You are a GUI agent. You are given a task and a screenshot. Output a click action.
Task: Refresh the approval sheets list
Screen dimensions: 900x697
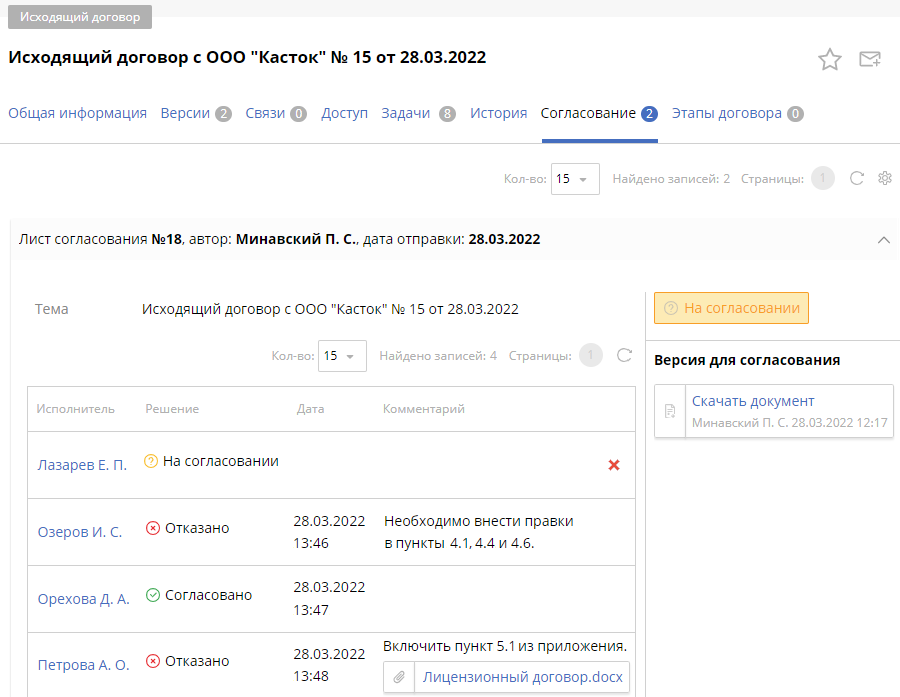click(856, 179)
